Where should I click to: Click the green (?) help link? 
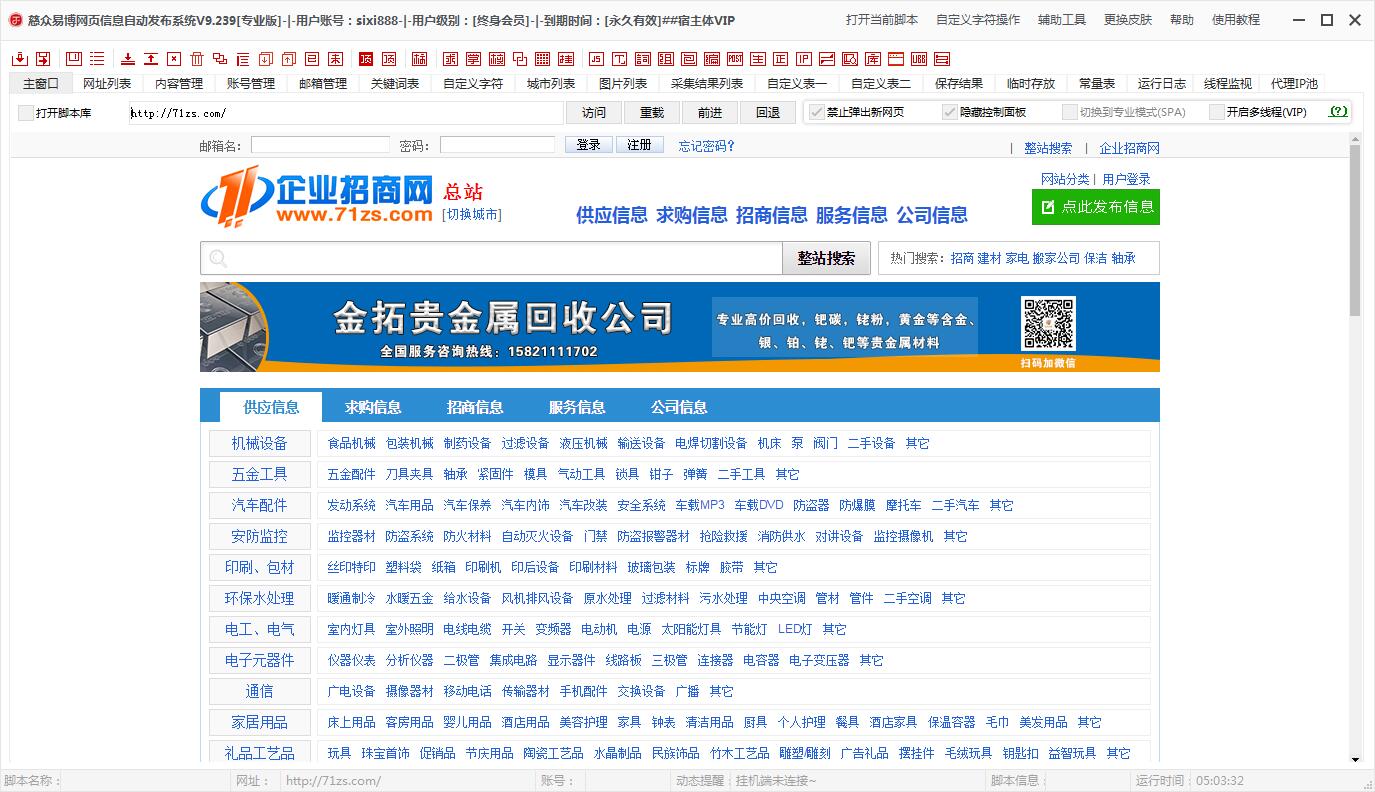(1338, 112)
